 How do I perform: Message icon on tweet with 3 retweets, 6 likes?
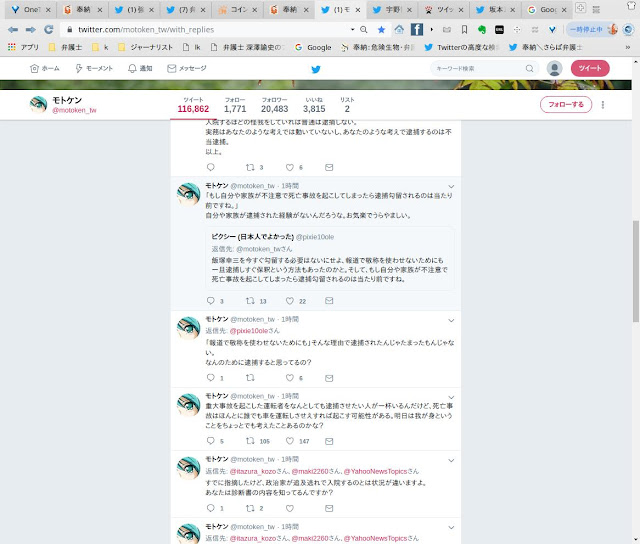329,167
